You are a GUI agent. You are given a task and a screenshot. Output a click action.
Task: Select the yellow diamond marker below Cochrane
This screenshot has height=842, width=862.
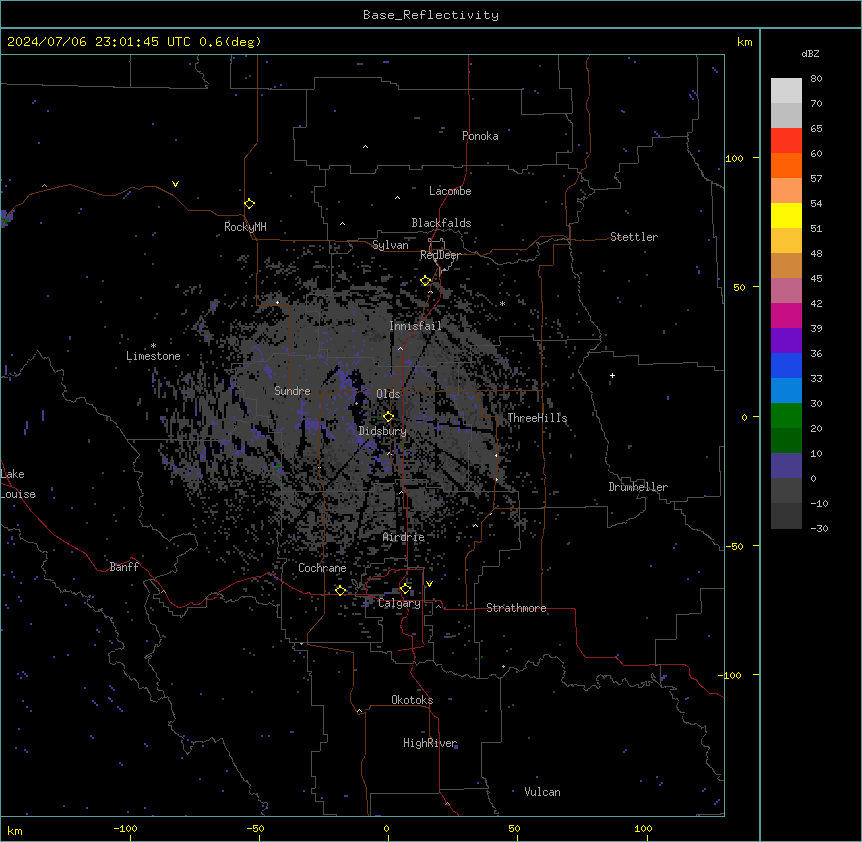point(340,590)
